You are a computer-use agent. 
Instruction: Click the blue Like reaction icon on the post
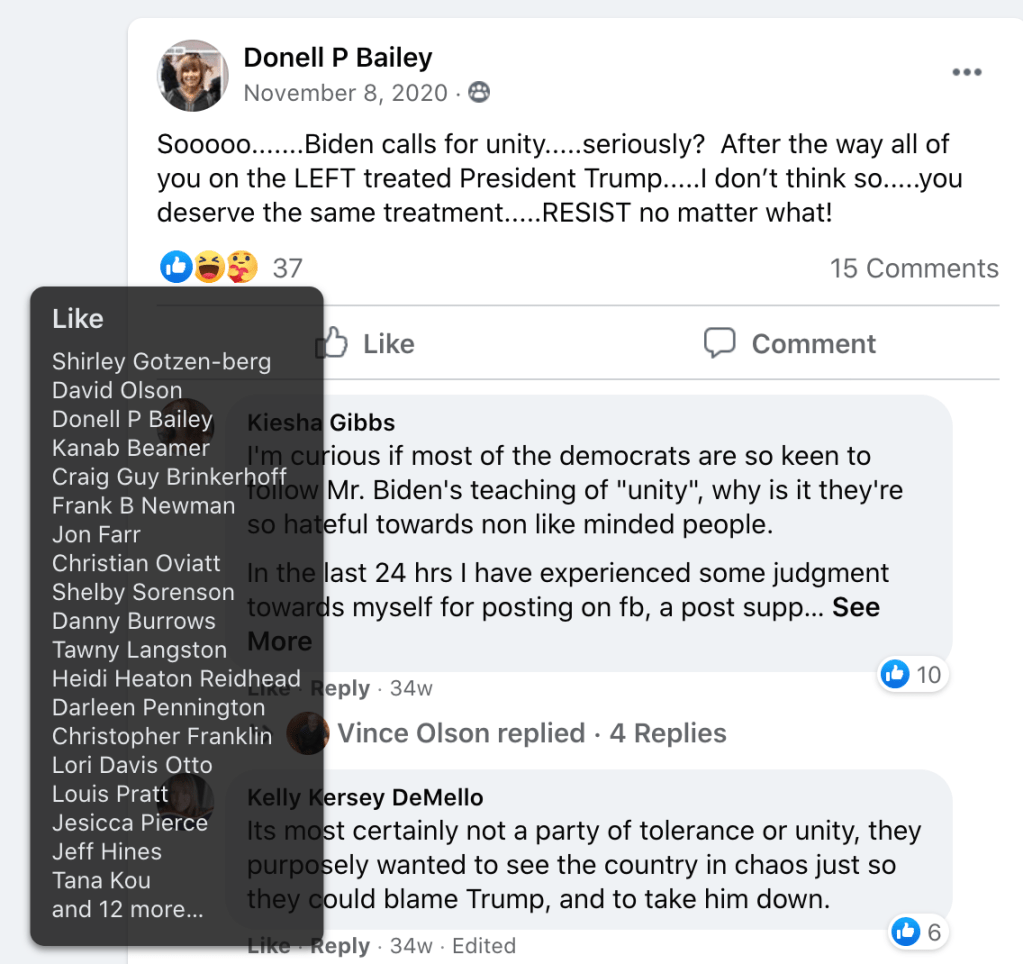176,267
